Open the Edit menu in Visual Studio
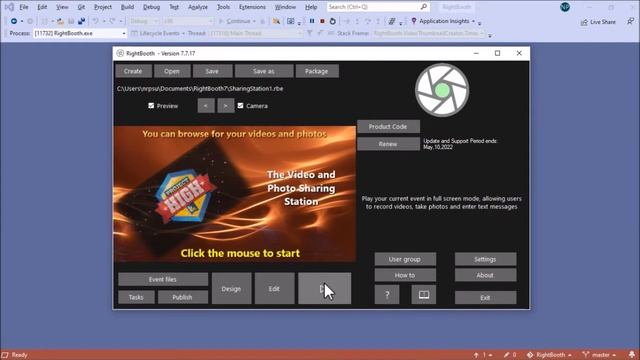 click(x=42, y=7)
